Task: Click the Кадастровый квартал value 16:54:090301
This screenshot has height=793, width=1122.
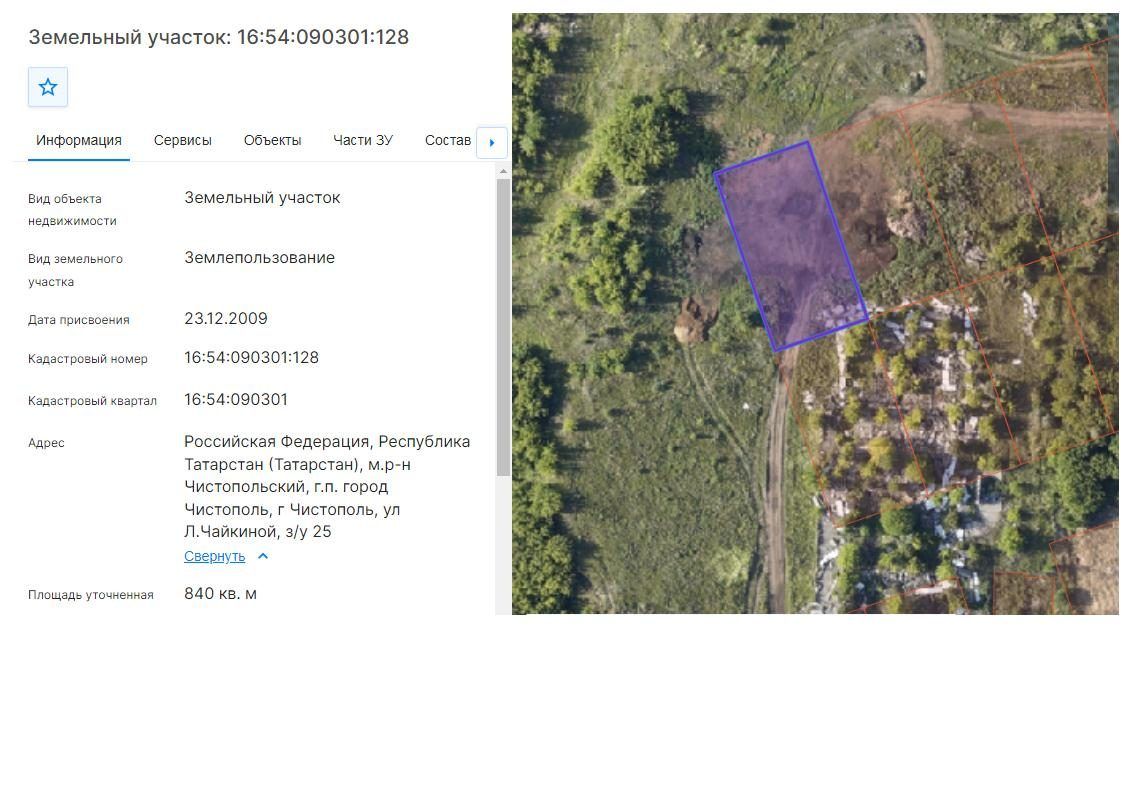Action: (236, 399)
